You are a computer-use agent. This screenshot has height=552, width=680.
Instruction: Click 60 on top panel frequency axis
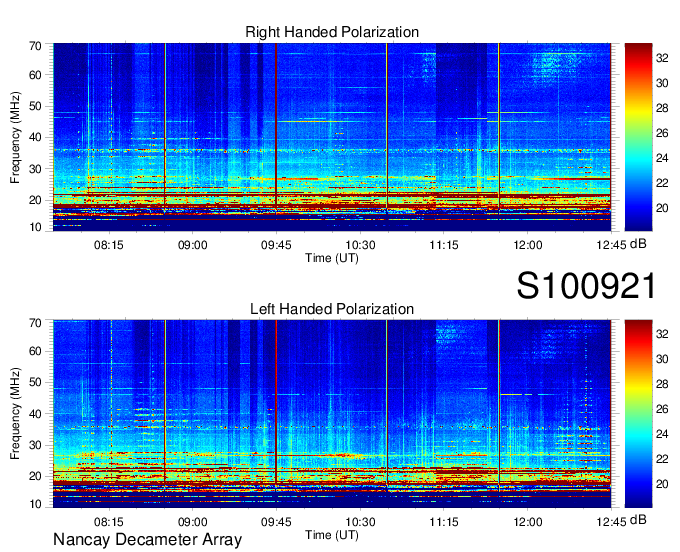pos(35,75)
